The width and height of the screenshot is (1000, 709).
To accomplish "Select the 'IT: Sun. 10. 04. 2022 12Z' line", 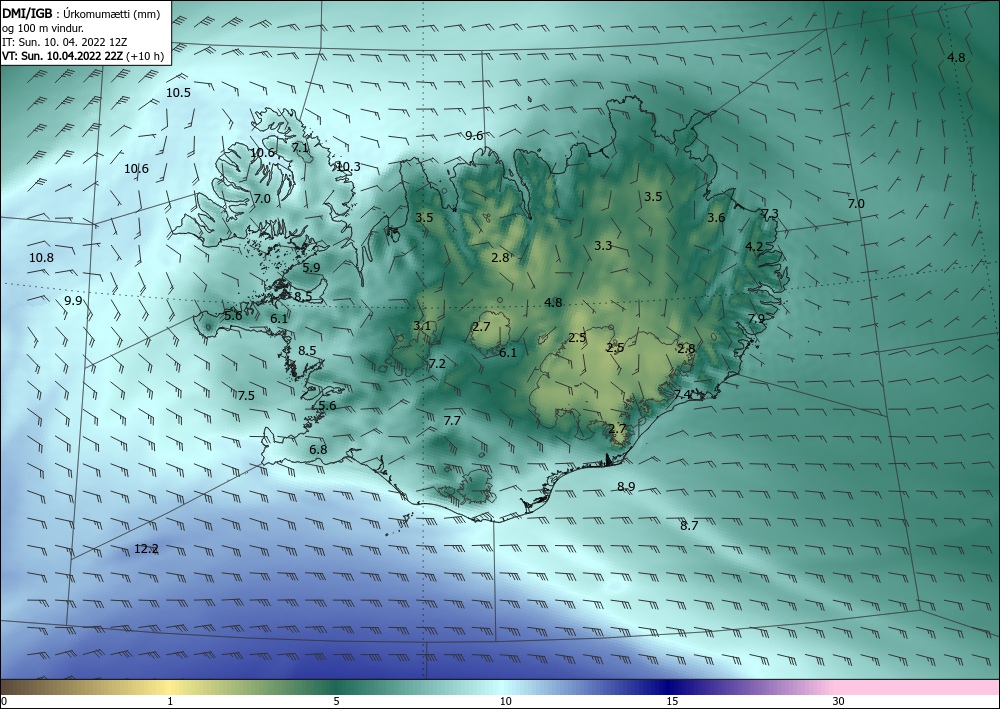I will (64, 42).
